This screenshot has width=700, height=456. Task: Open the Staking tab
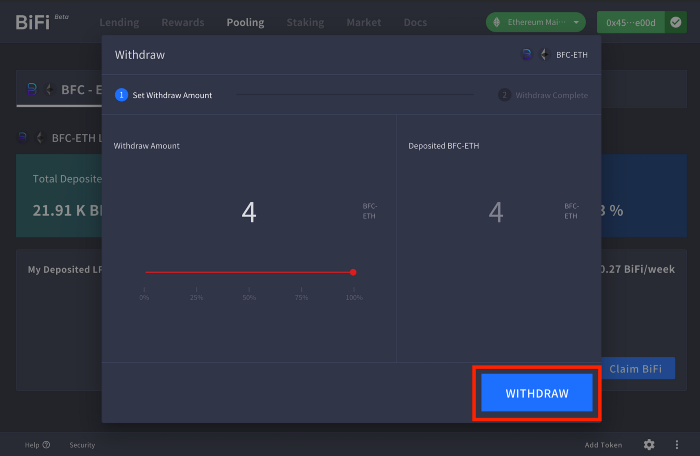305,22
